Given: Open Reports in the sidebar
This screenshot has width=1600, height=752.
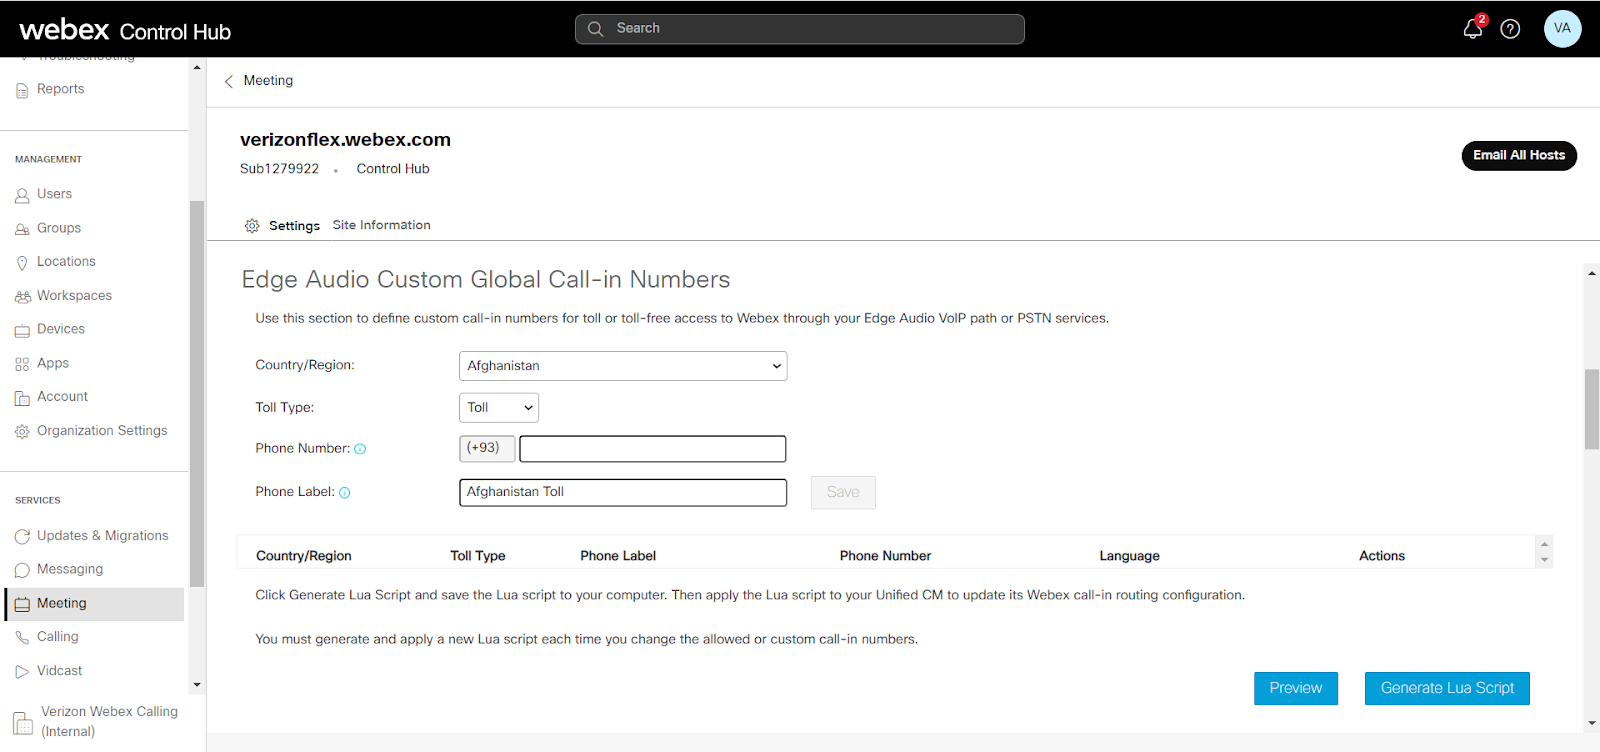Looking at the screenshot, I should point(61,89).
